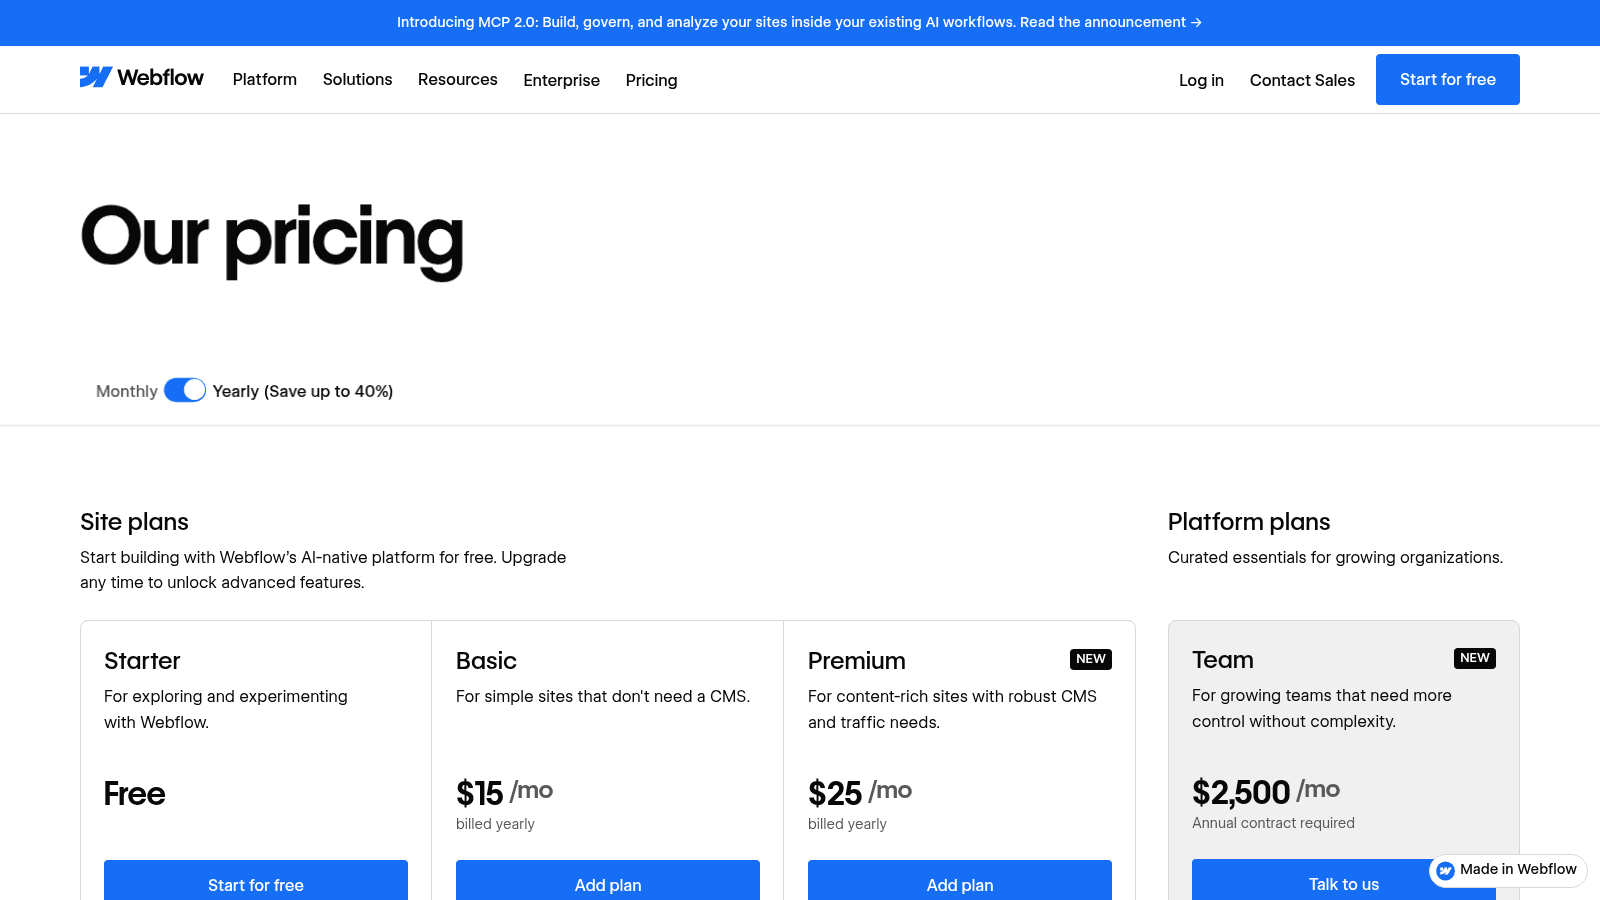Click Talk to us in Team plan
The height and width of the screenshot is (900, 1600).
coord(1344,881)
